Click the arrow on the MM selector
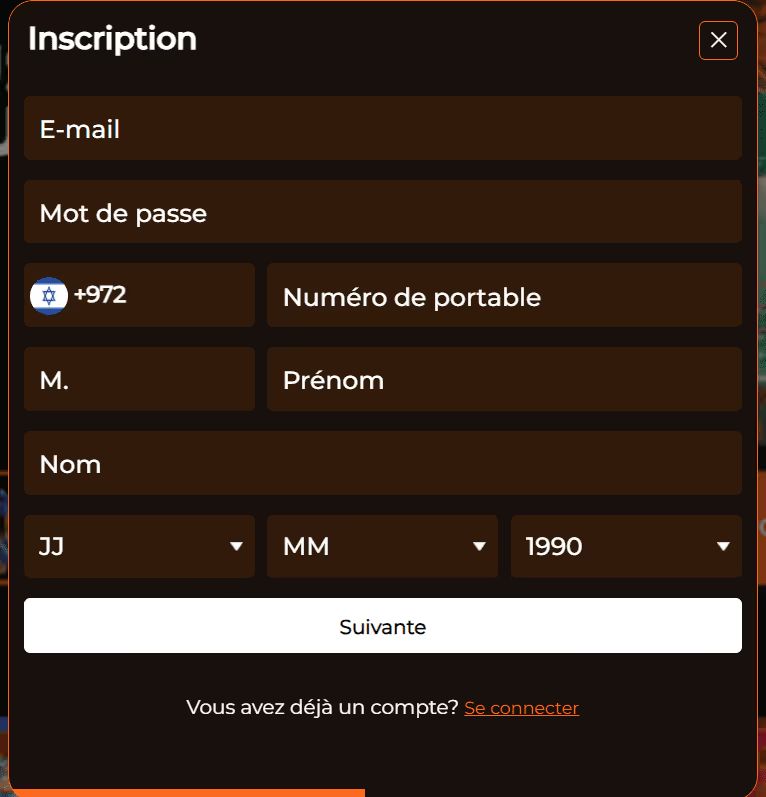This screenshot has width=766, height=797. (x=480, y=547)
